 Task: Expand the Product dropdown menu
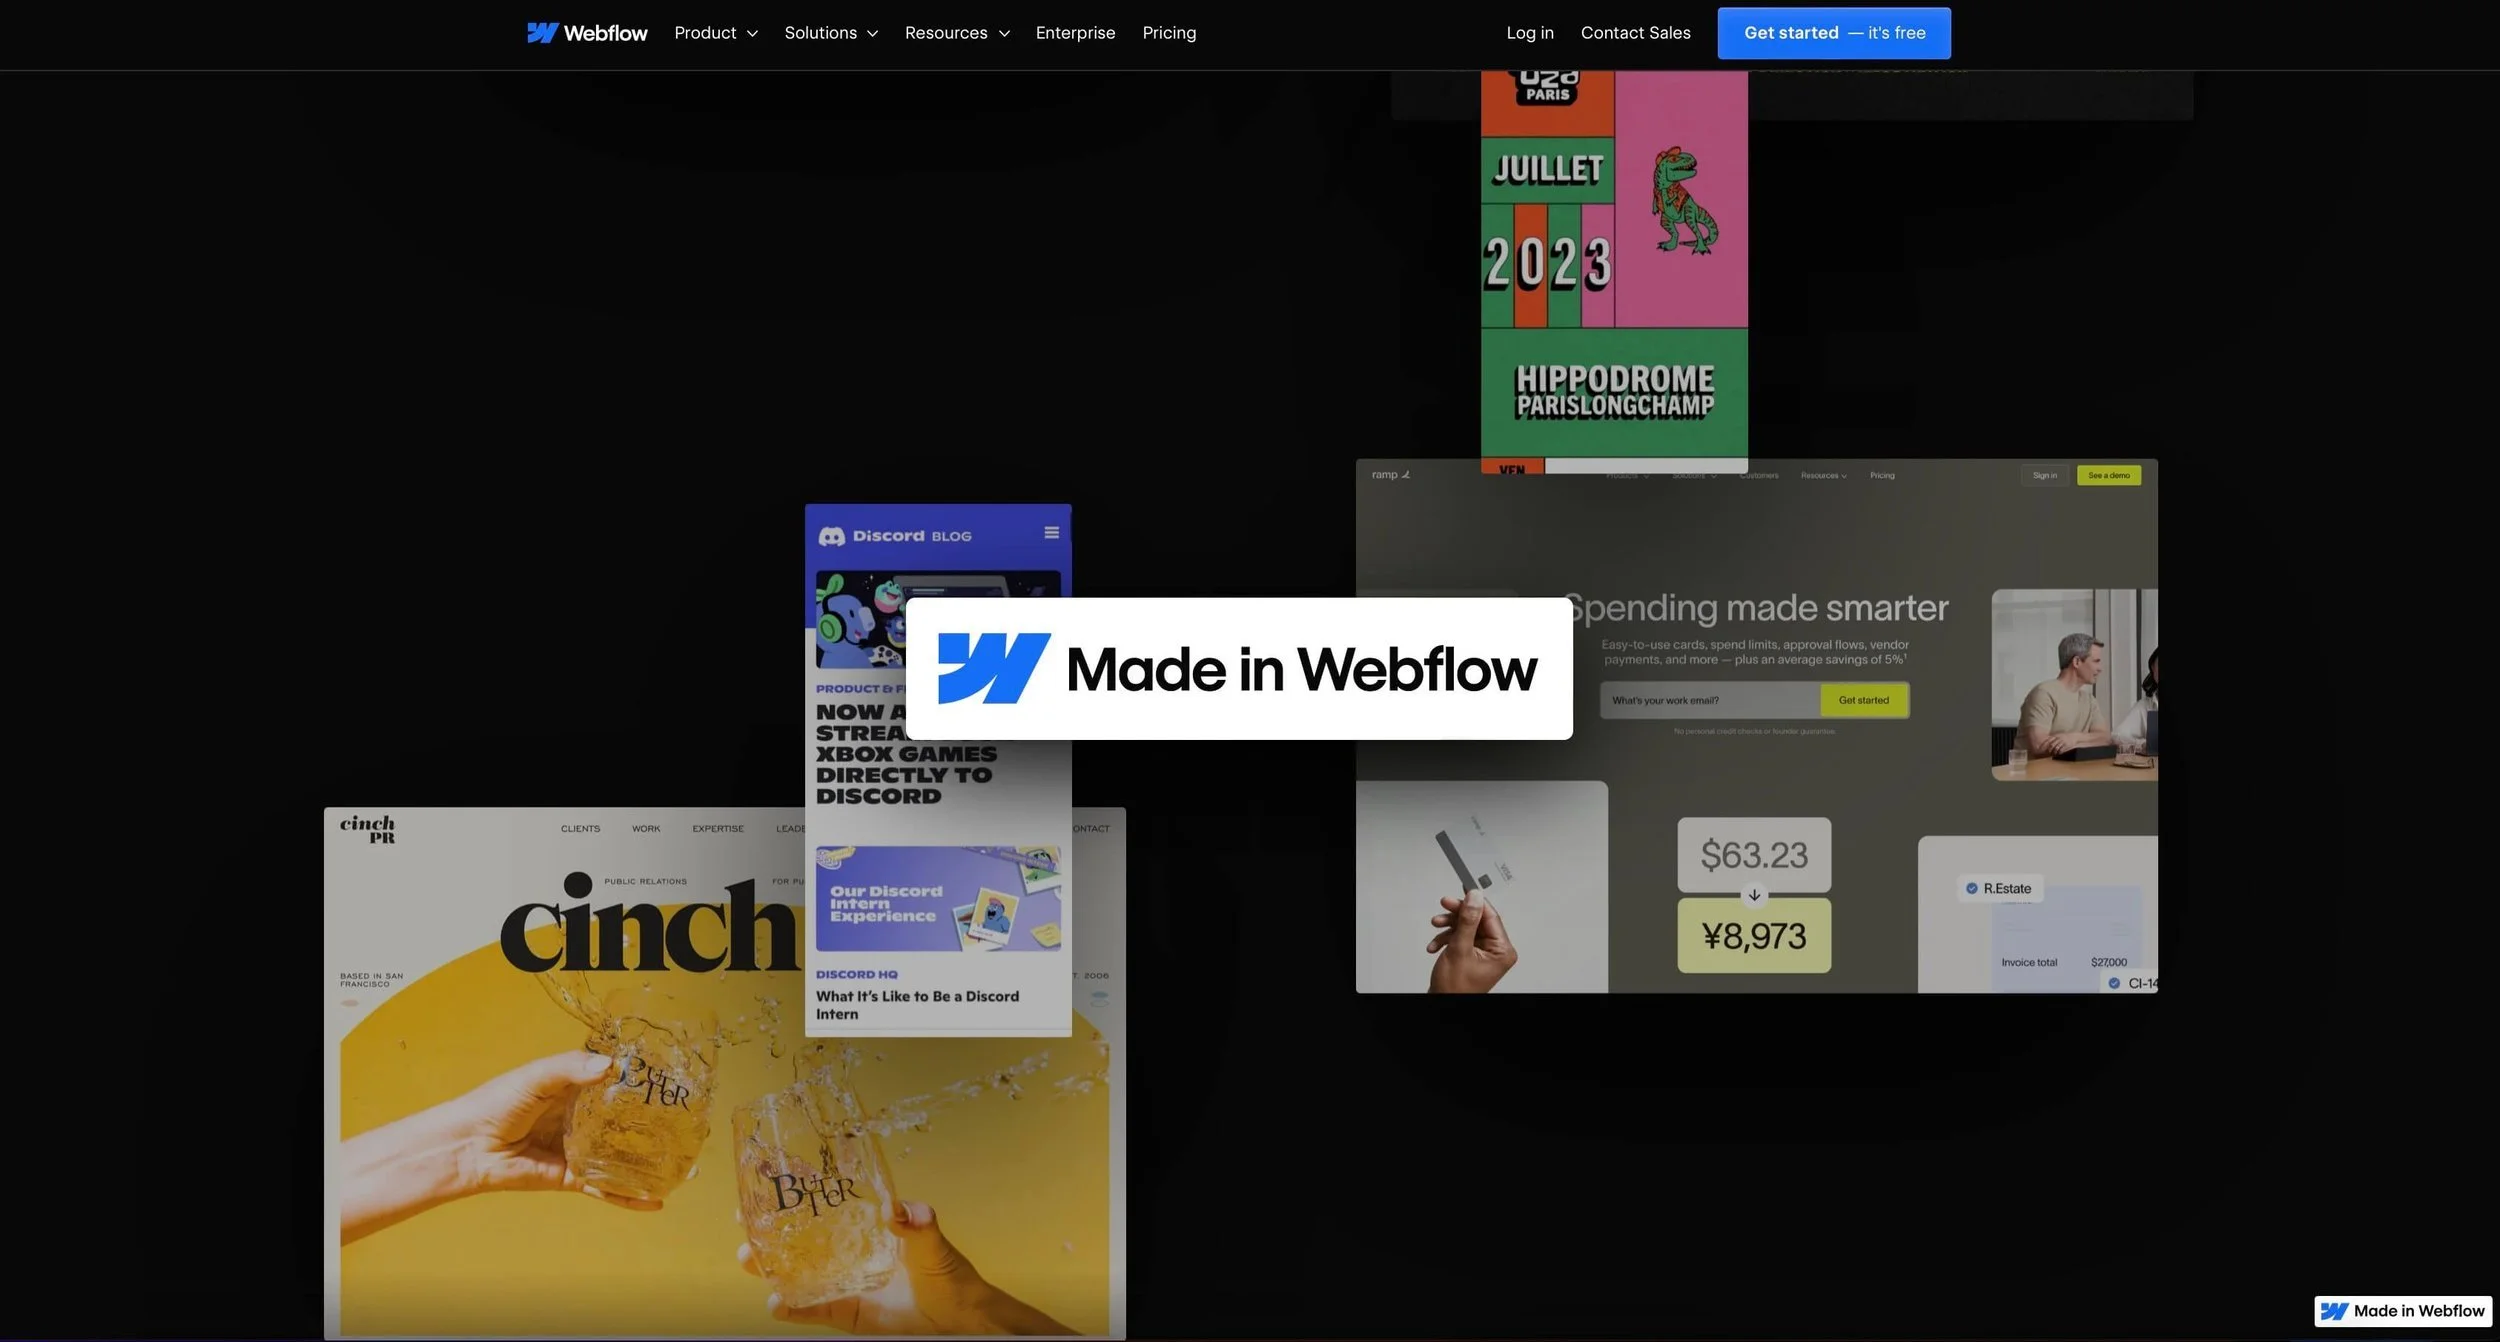pyautogui.click(x=715, y=33)
